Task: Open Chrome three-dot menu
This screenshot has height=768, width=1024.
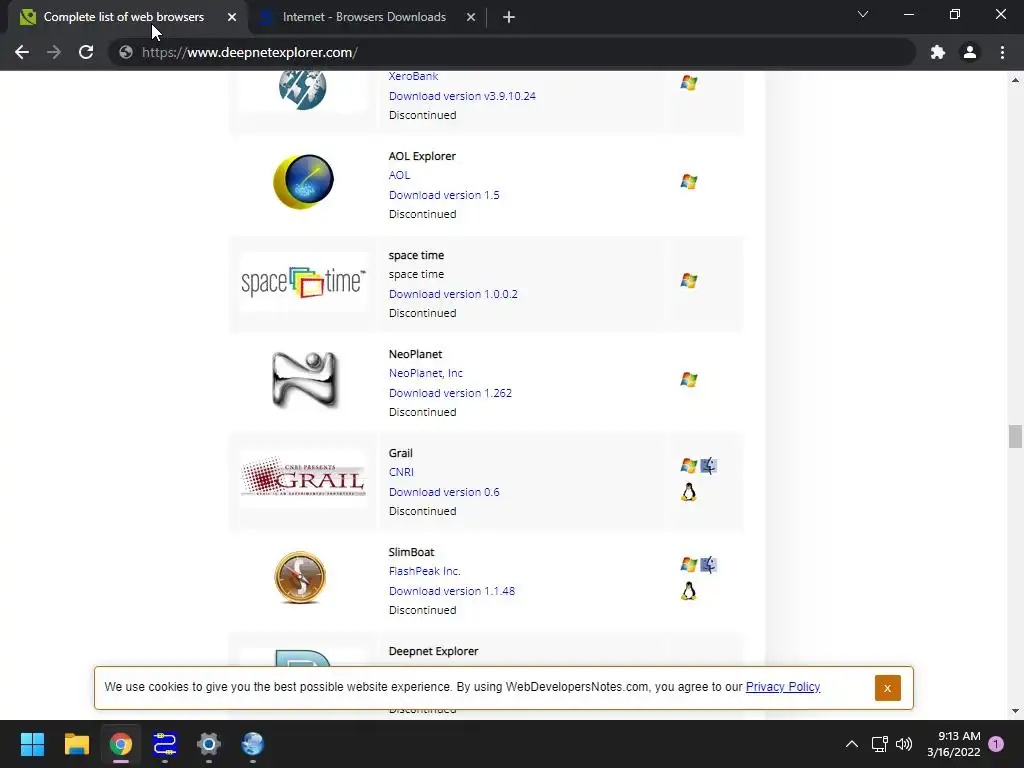Action: pyautogui.click(x=1002, y=52)
